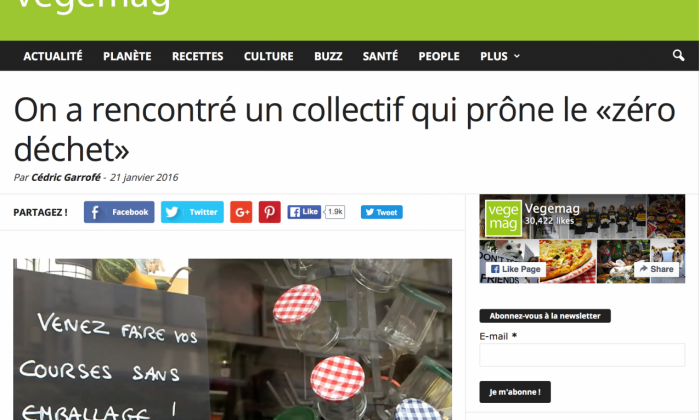
Task: Open the PLANÈTE navigation item
Action: pyautogui.click(x=127, y=56)
